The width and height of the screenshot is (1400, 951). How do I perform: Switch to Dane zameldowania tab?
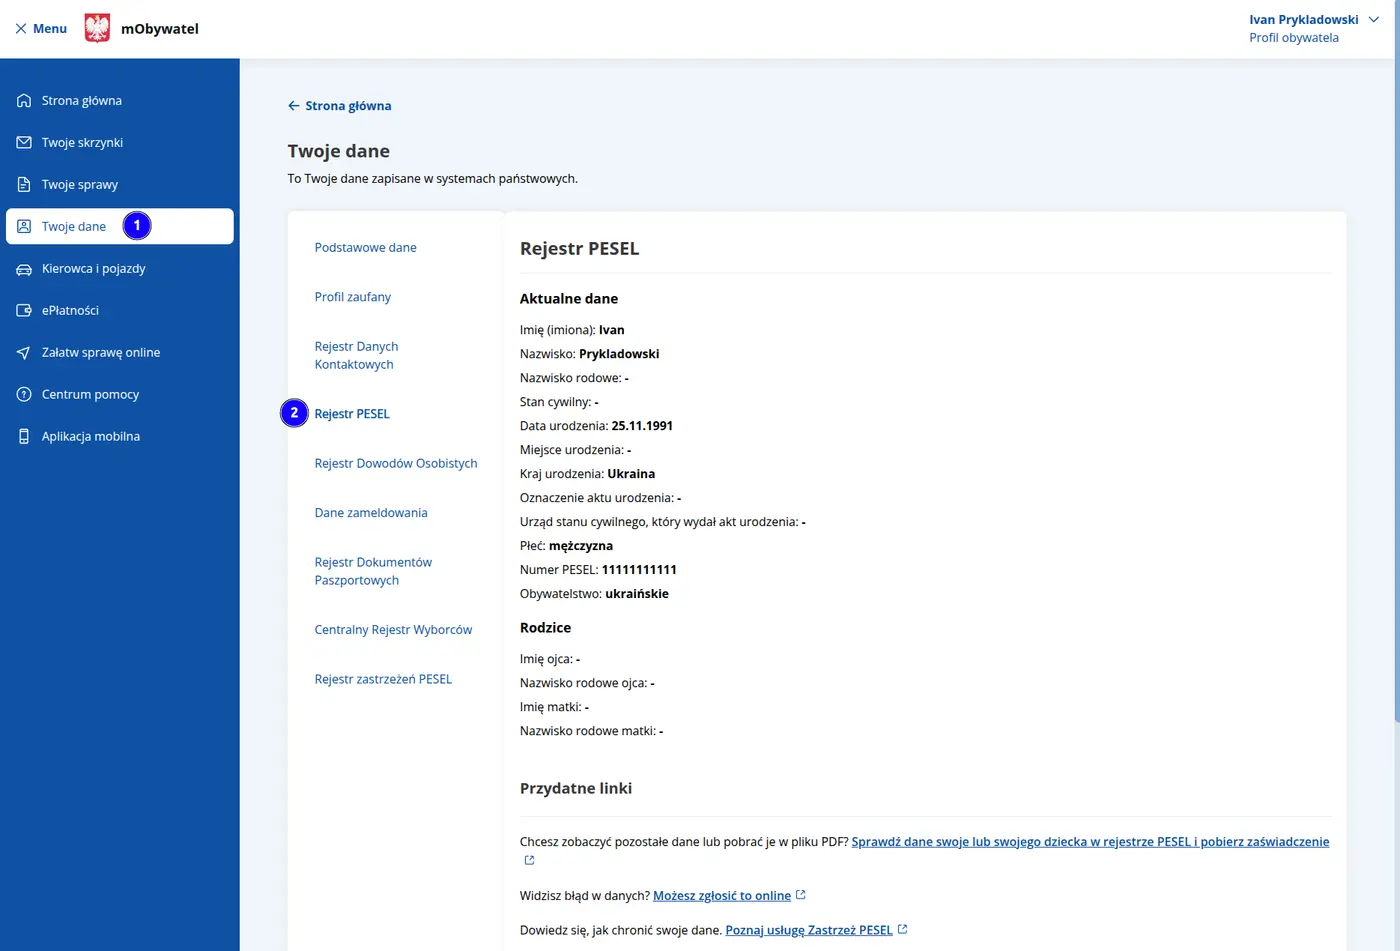[371, 513]
